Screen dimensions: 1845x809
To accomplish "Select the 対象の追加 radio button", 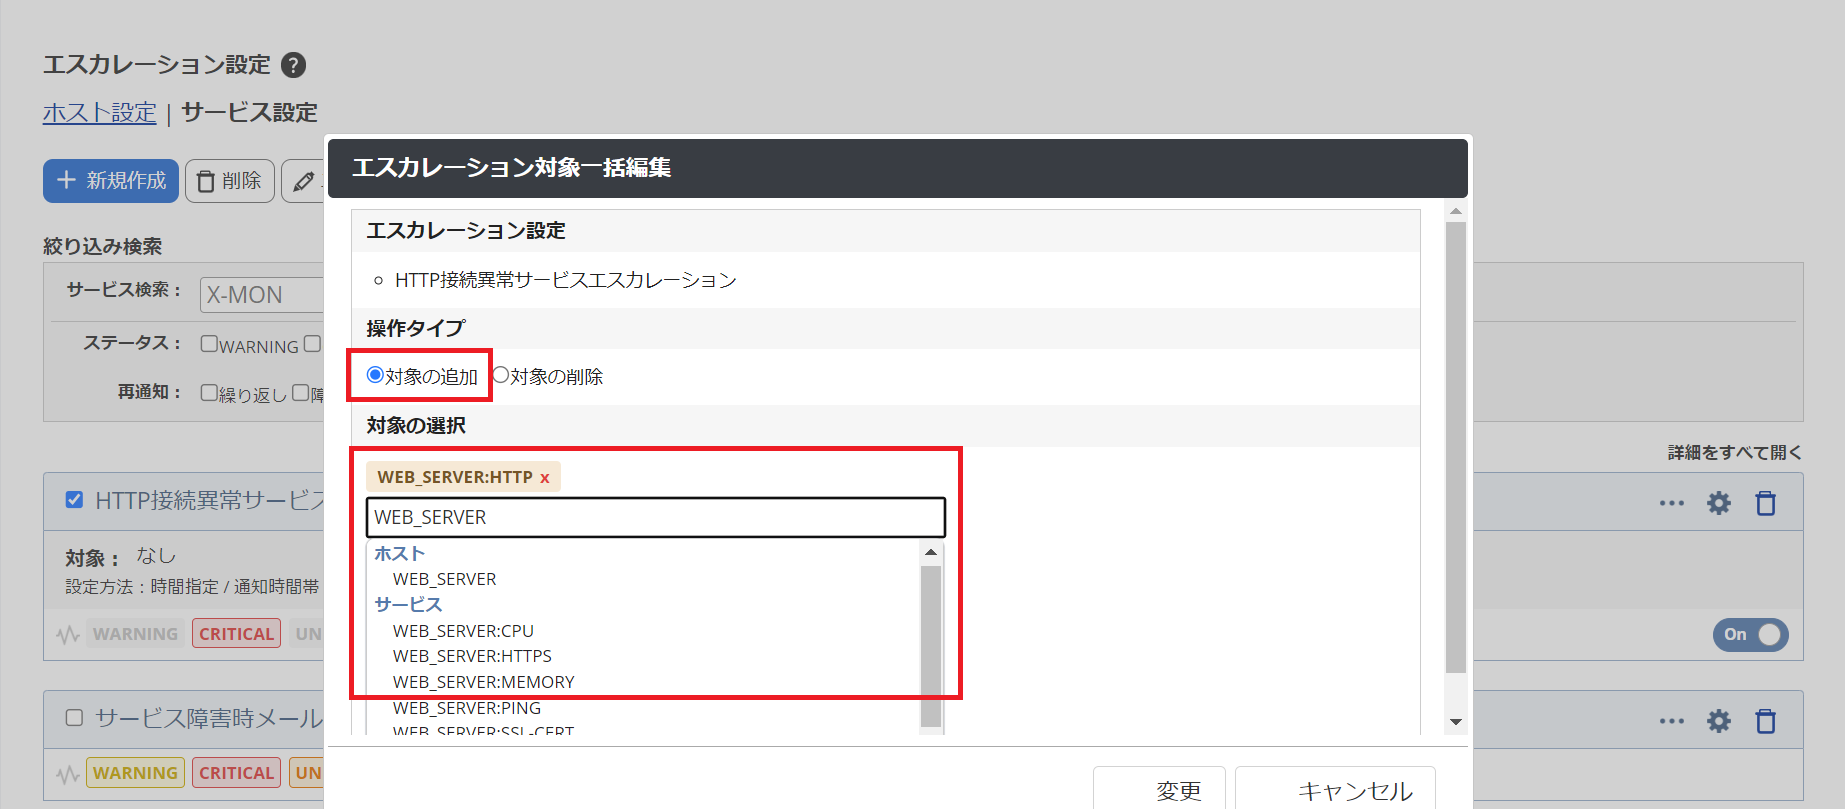I will [375, 375].
